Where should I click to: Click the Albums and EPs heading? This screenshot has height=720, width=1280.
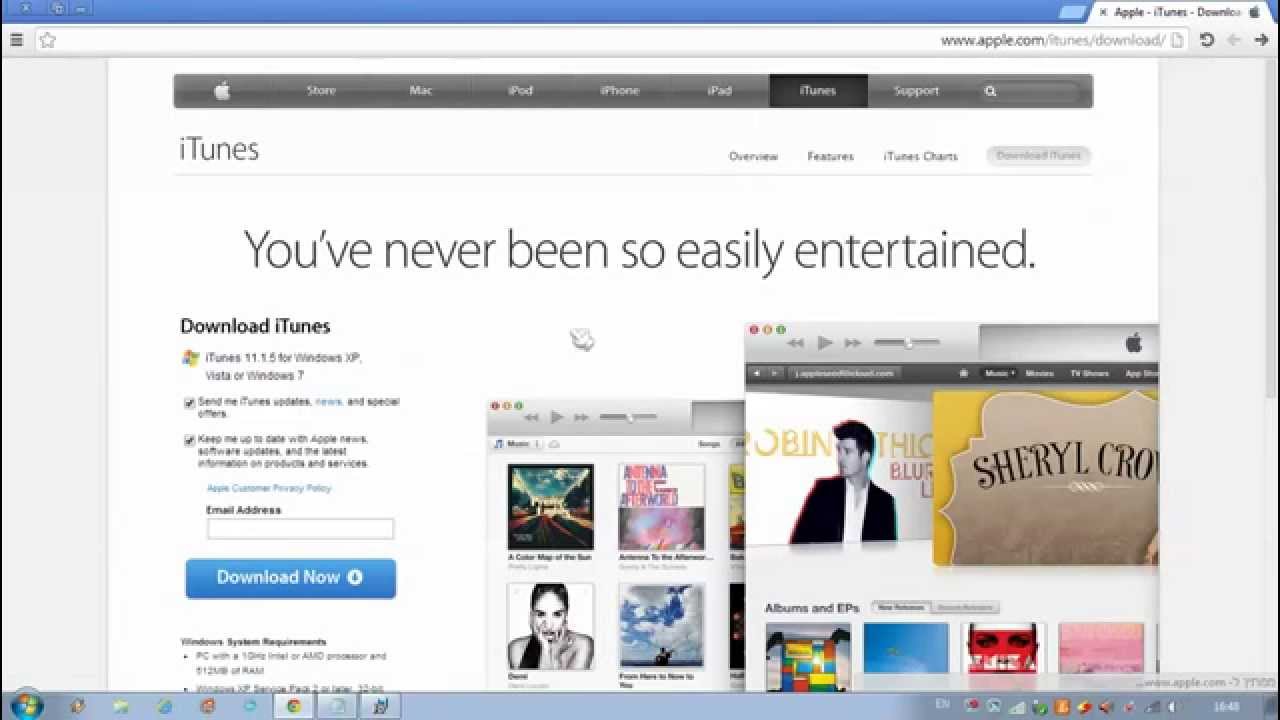pos(812,607)
